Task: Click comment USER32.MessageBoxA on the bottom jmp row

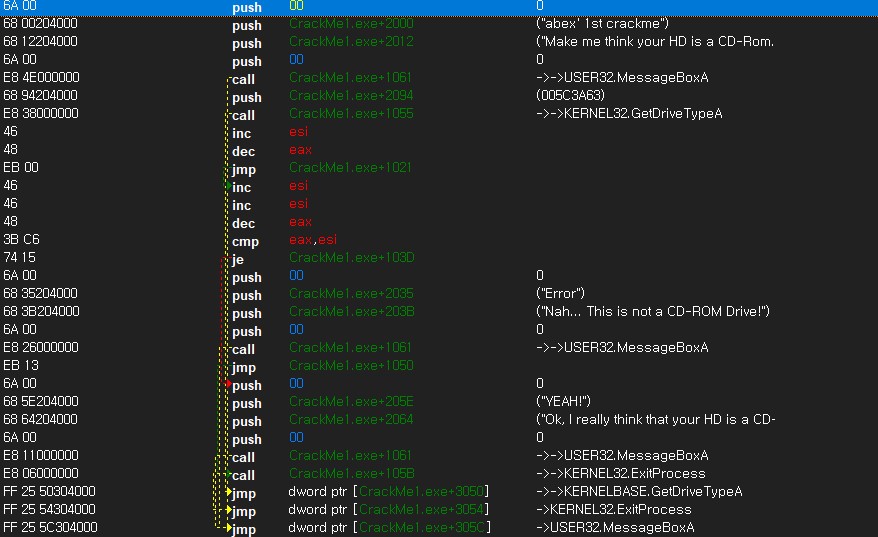Action: (615, 527)
